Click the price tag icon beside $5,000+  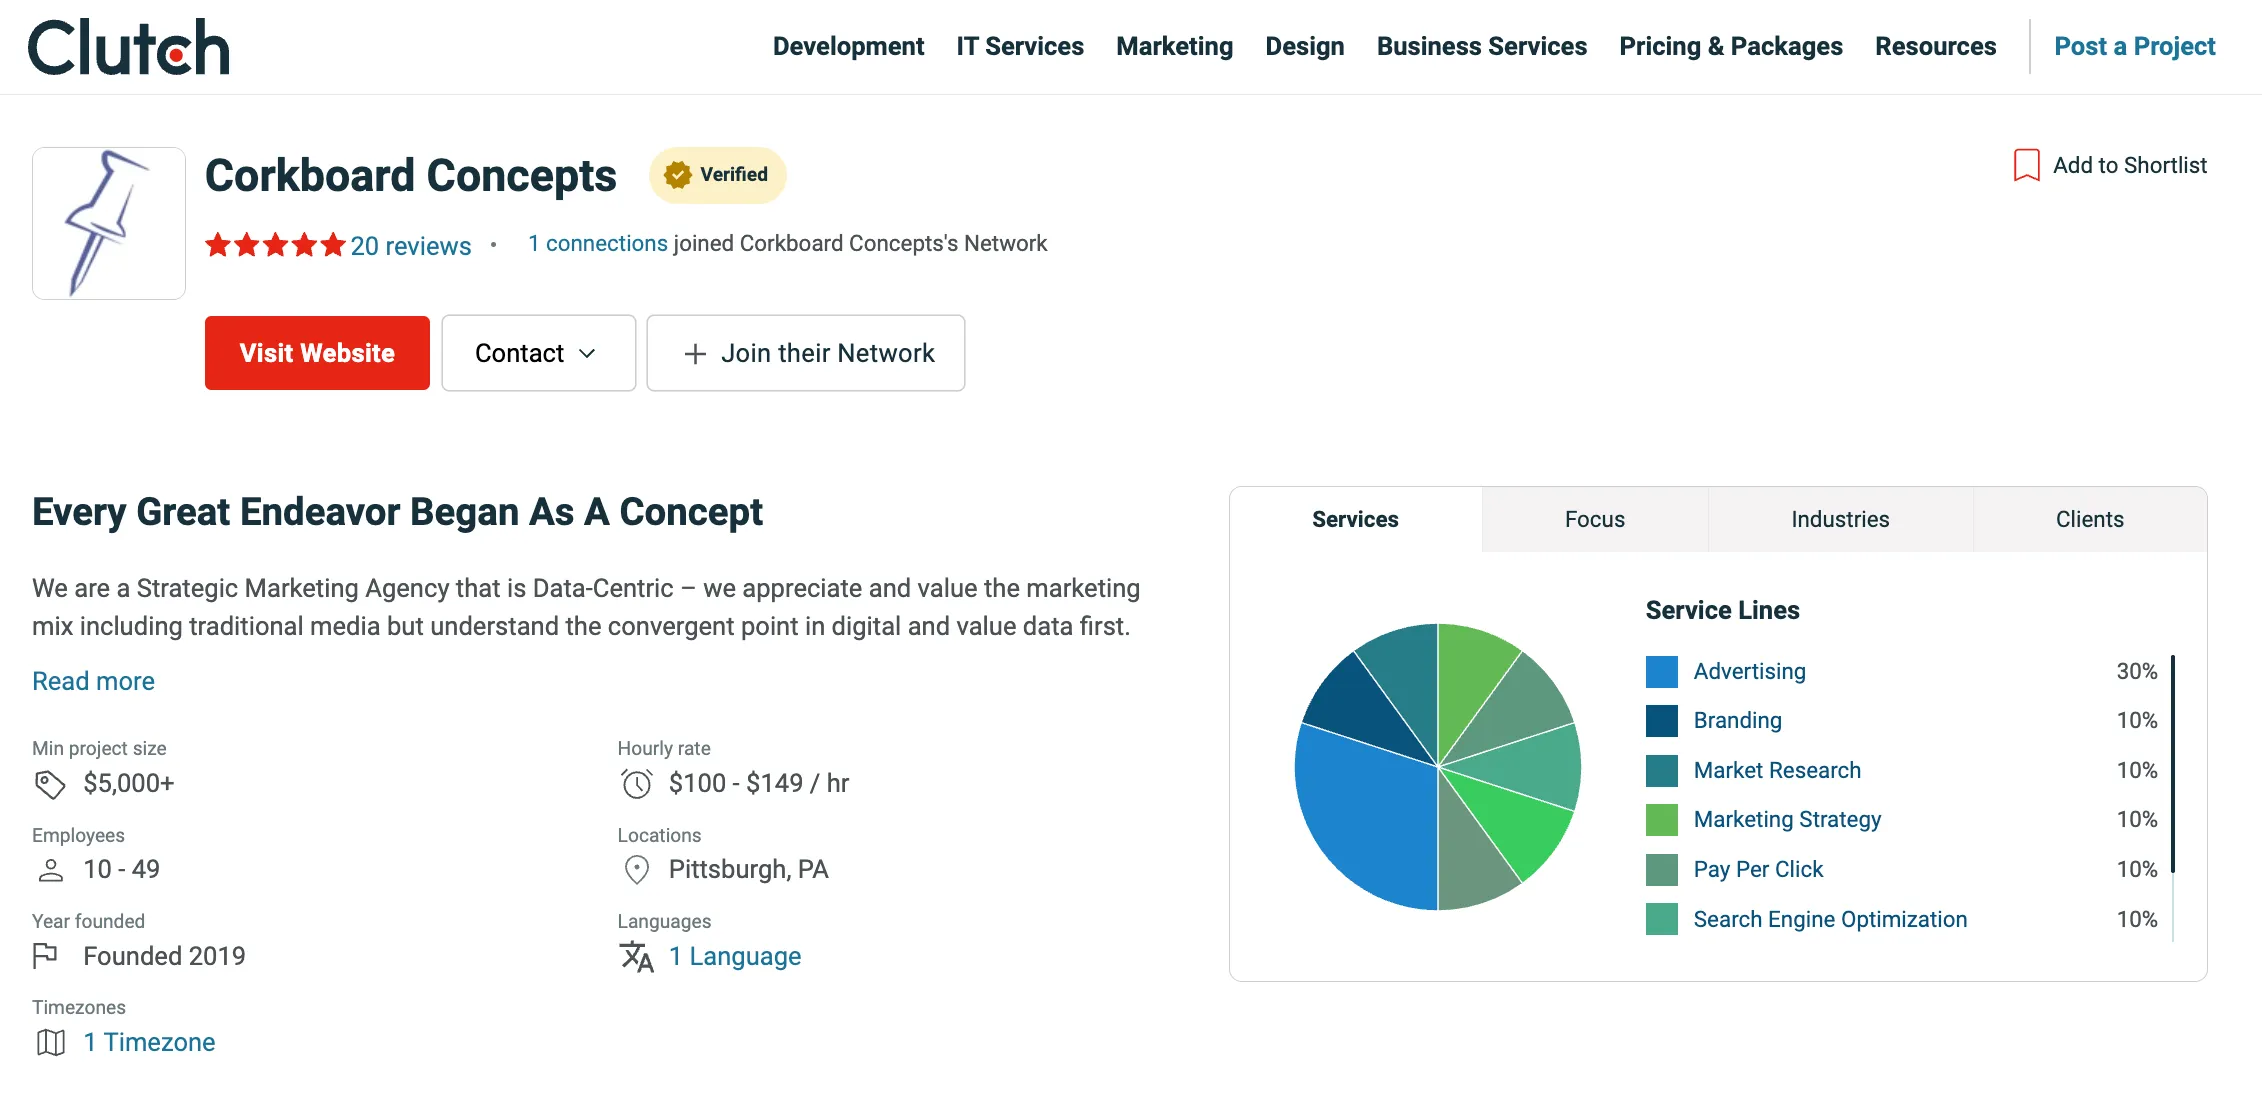coord(50,784)
